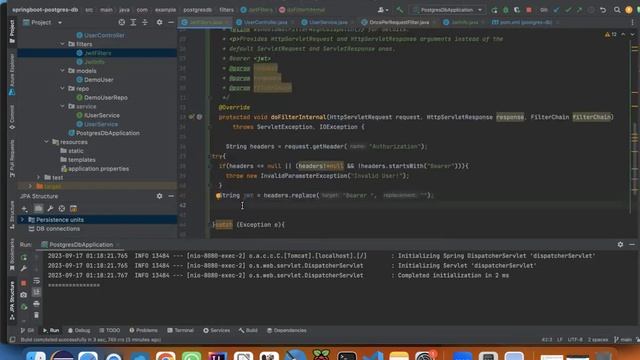Click the add plus icon in JPA Structure toolbar
This screenshot has height=360, width=640.
24,209
